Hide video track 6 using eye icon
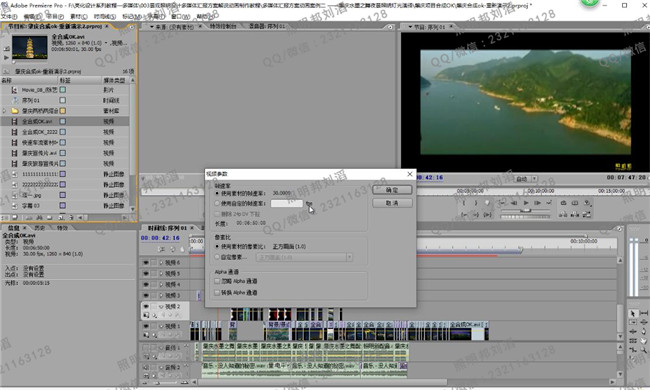This screenshot has width=650, height=390. pos(146,263)
